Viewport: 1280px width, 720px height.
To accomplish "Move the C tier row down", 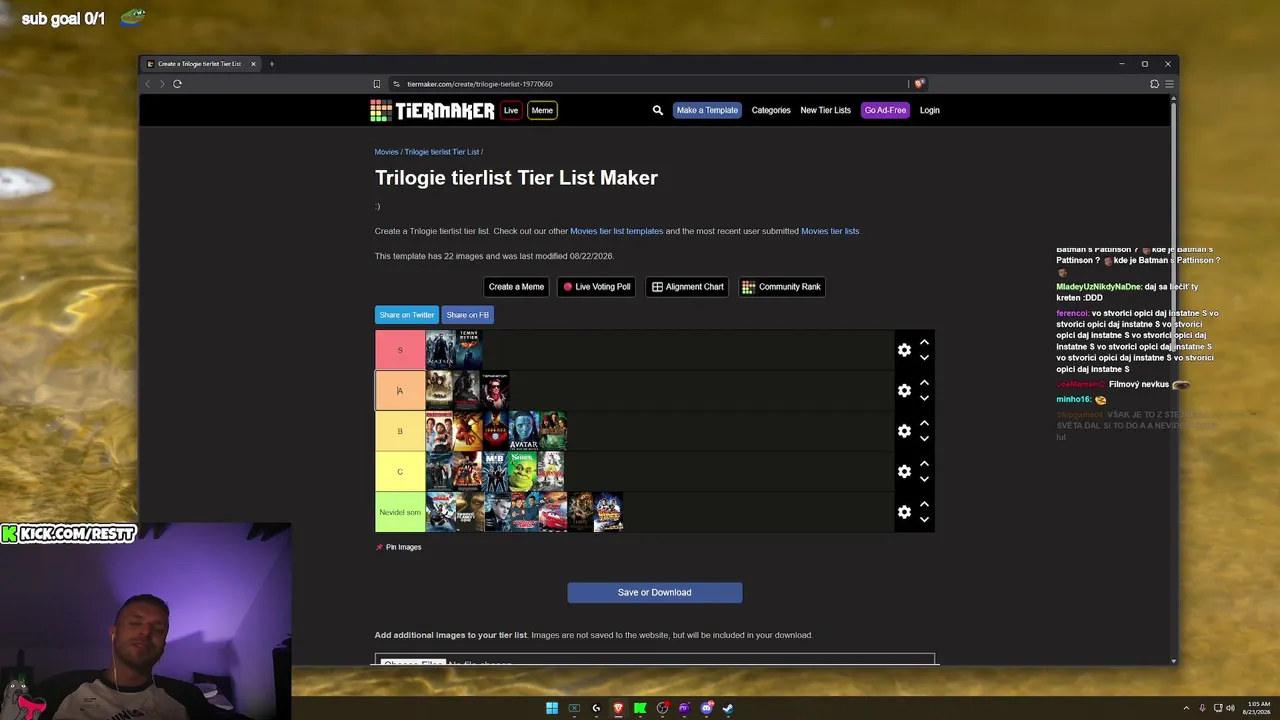I will point(924,479).
